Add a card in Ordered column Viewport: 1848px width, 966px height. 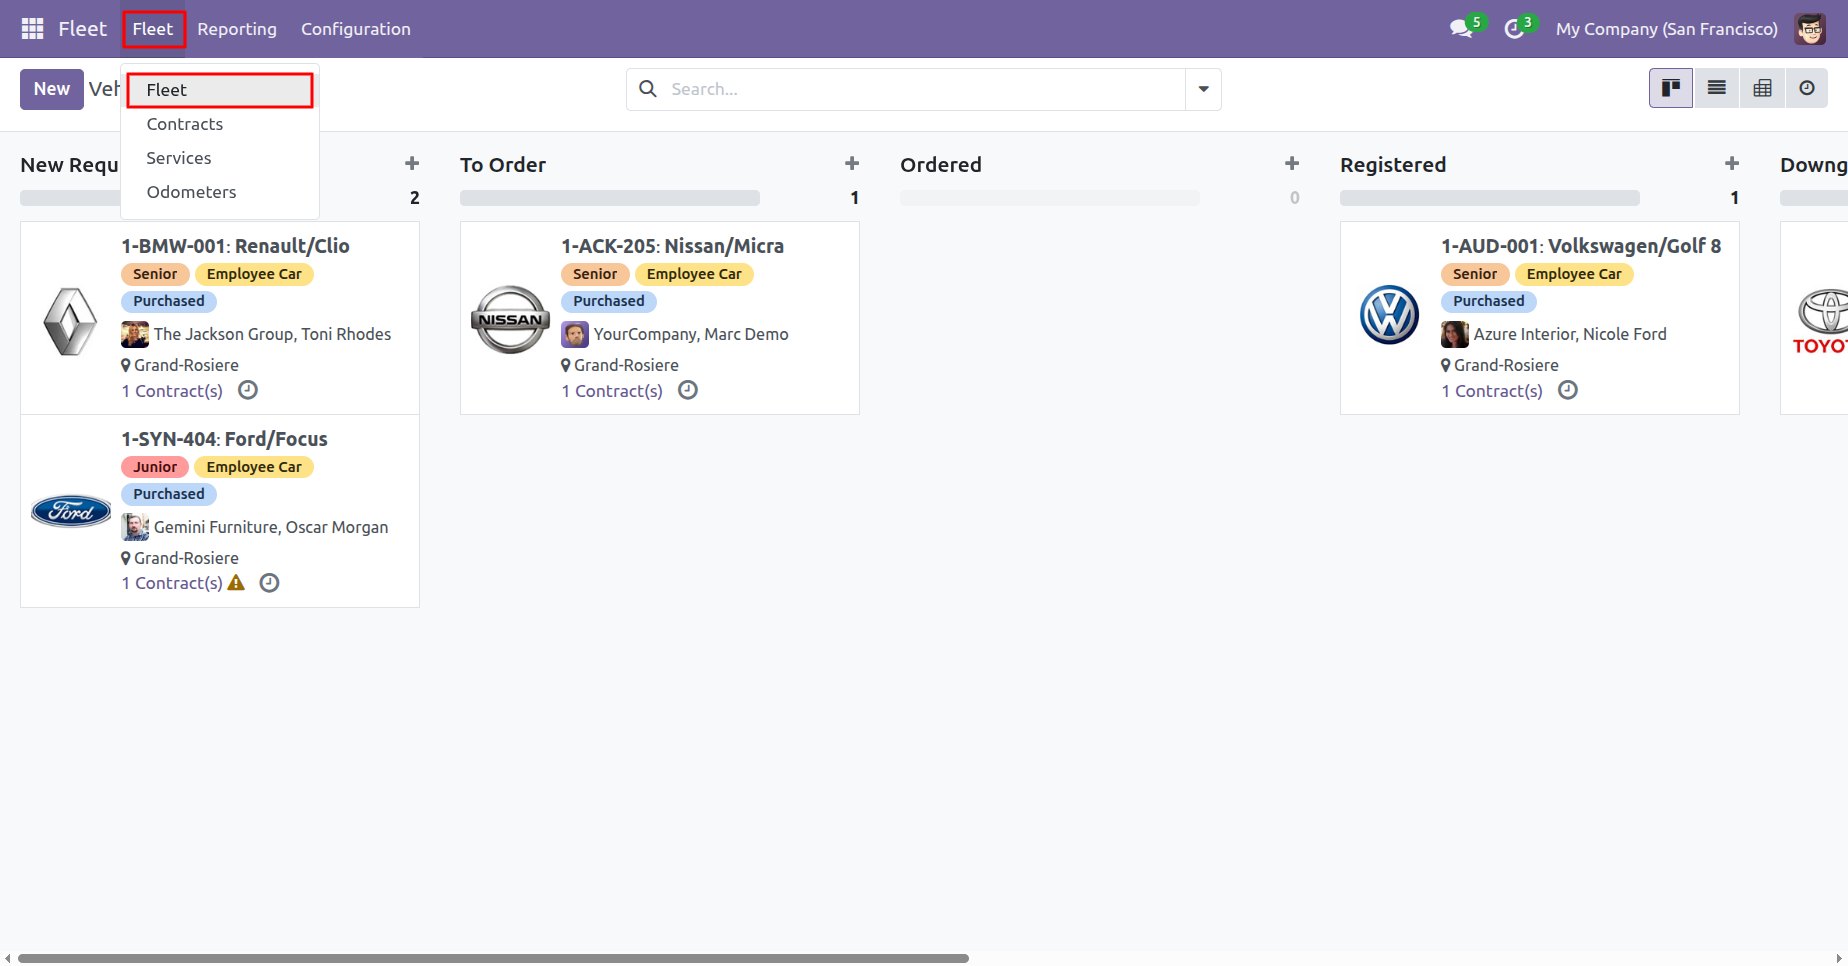click(1292, 163)
